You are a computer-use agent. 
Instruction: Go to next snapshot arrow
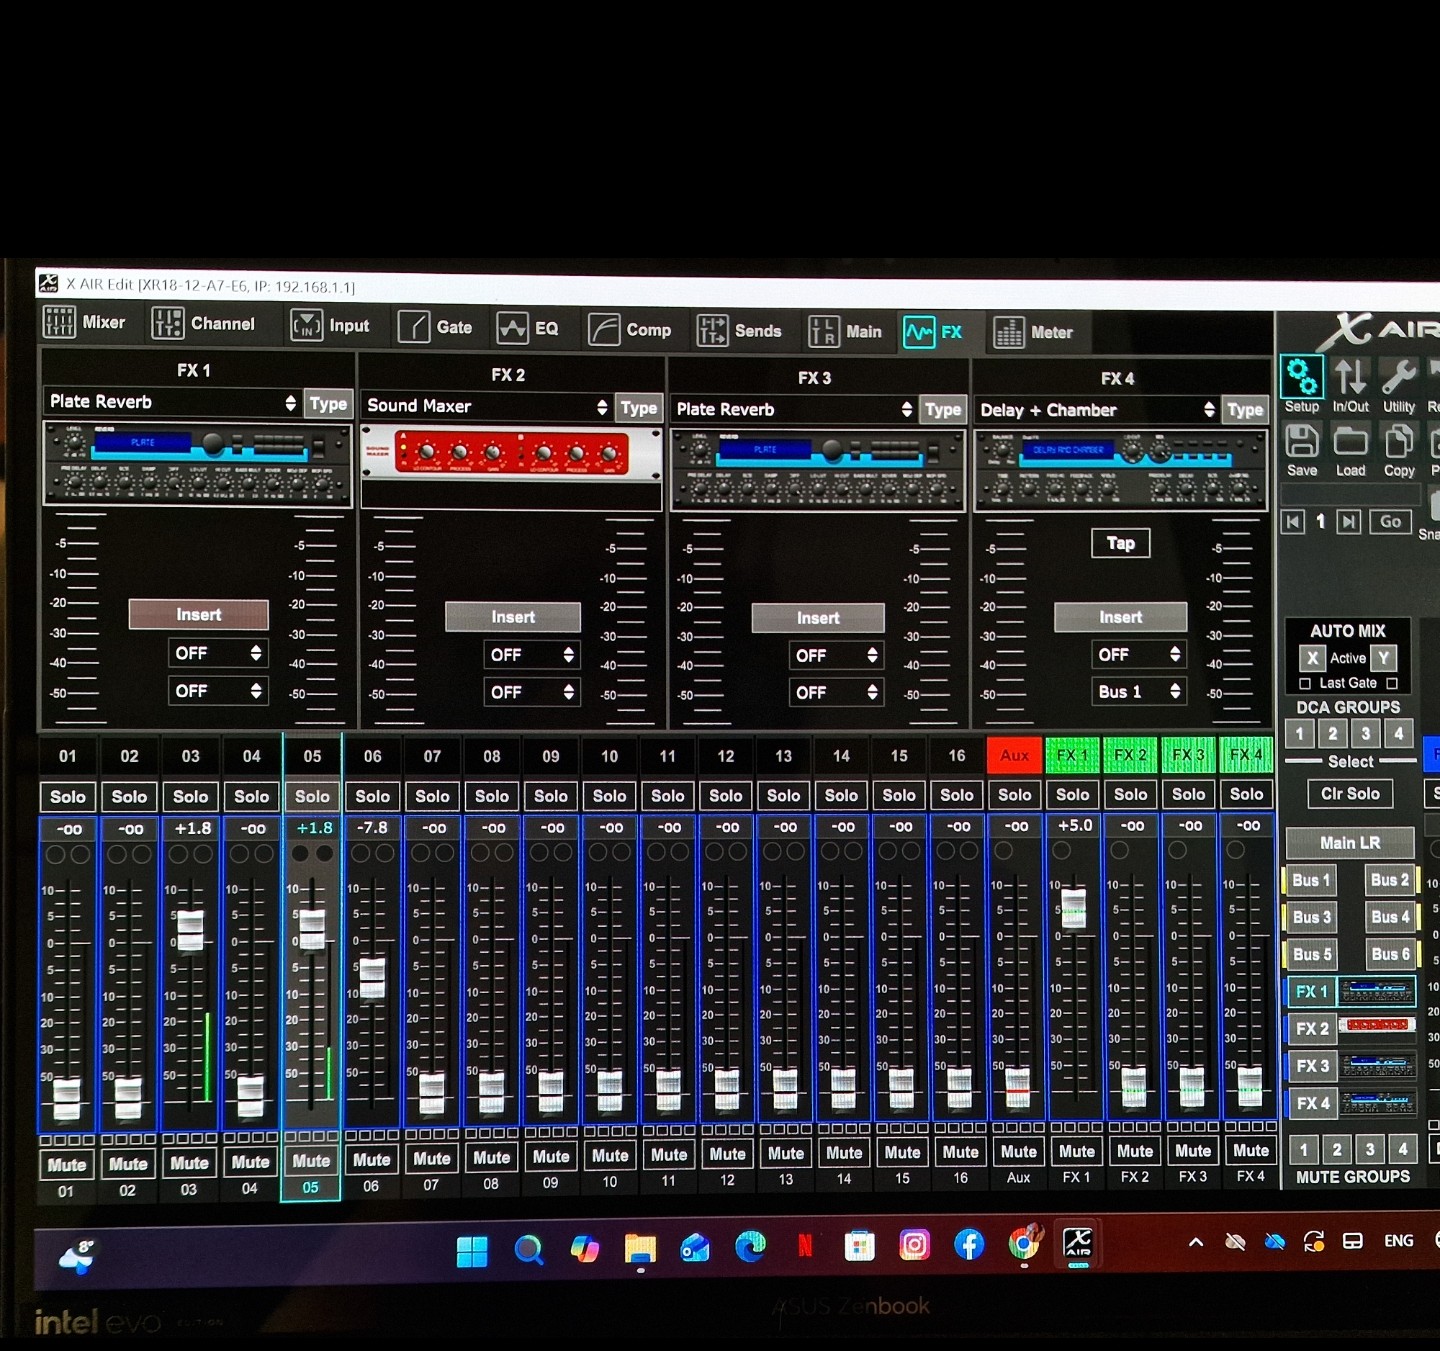point(1349,521)
